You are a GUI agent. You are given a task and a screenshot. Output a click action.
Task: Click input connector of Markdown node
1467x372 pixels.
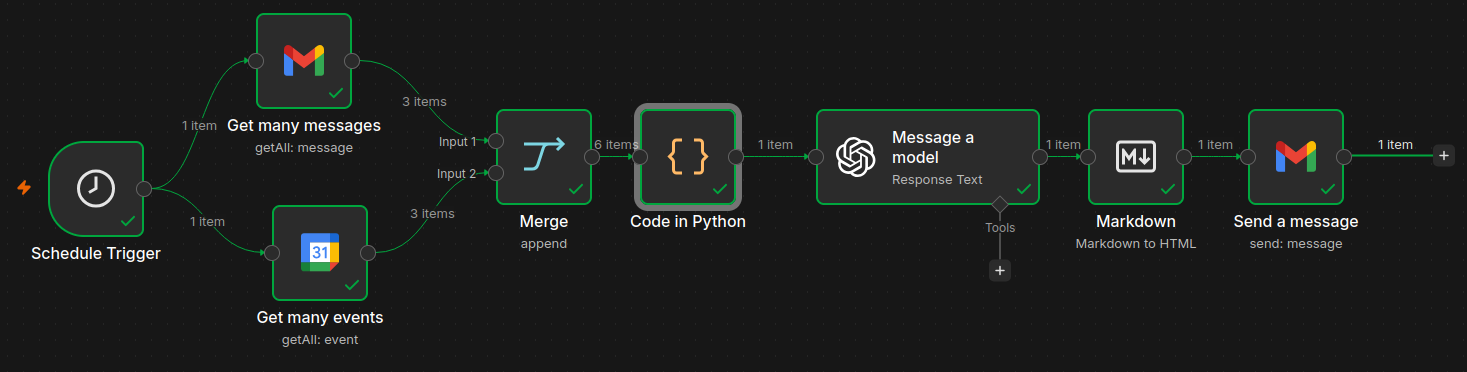tap(1089, 157)
